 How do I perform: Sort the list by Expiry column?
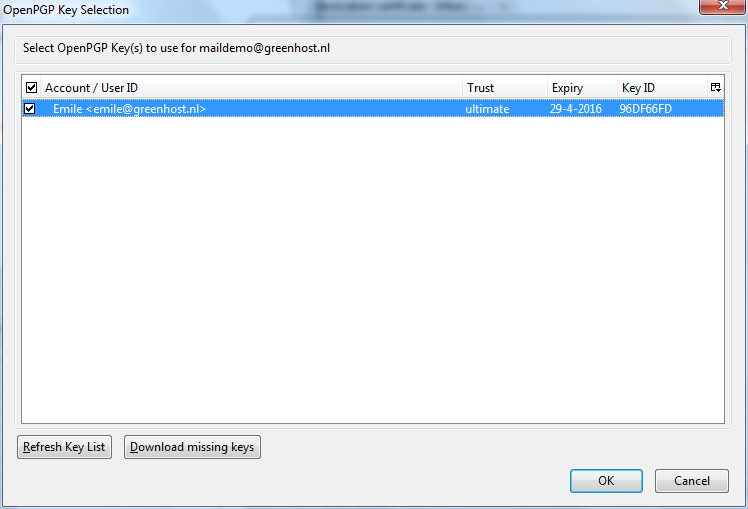582,88
